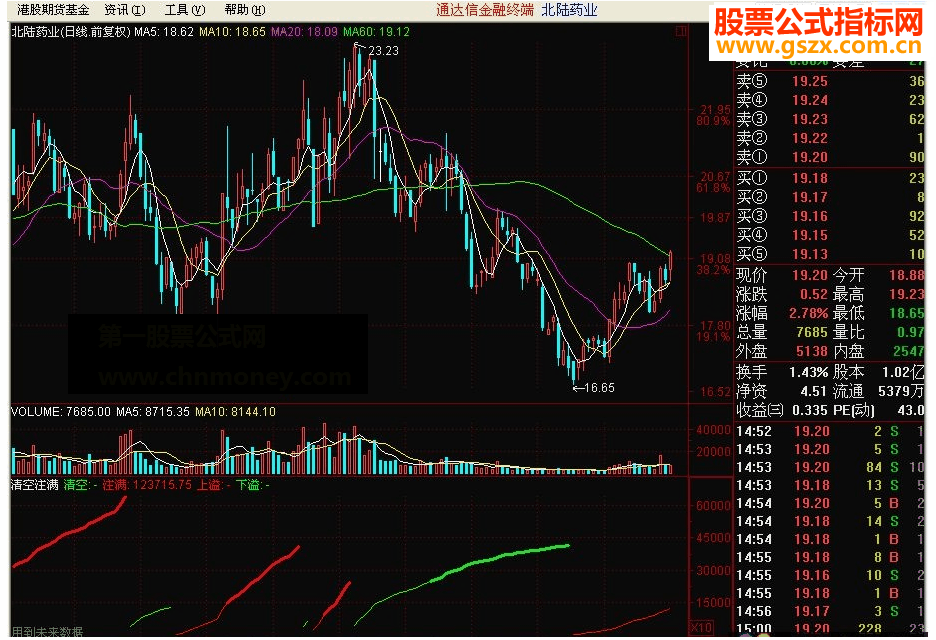
Task: Click the 股本 1.02亿 value
Action: [903, 373]
